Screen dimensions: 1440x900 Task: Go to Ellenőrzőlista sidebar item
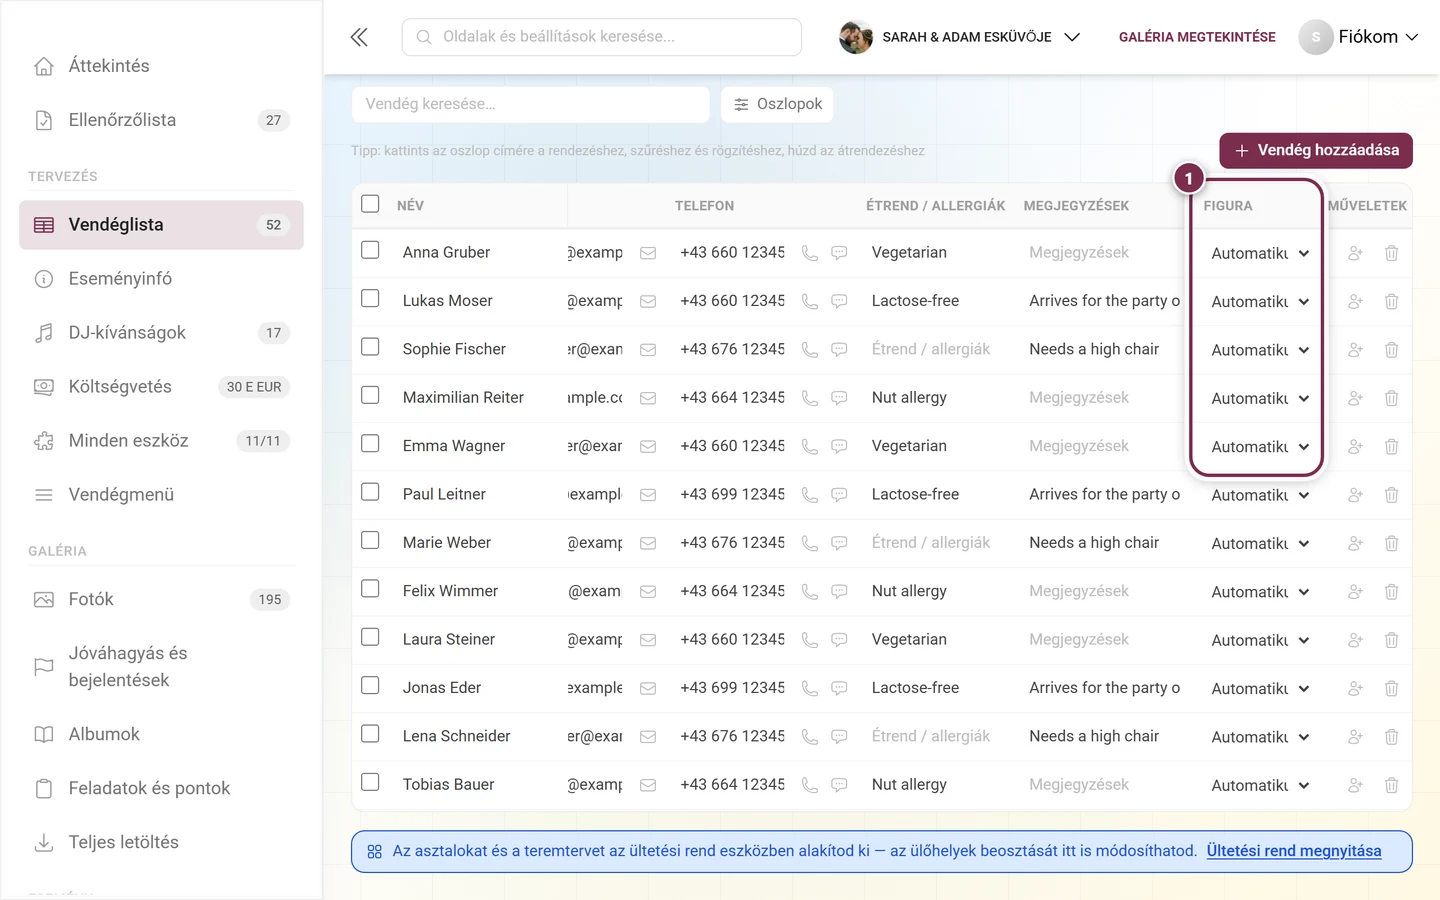tap(161, 120)
